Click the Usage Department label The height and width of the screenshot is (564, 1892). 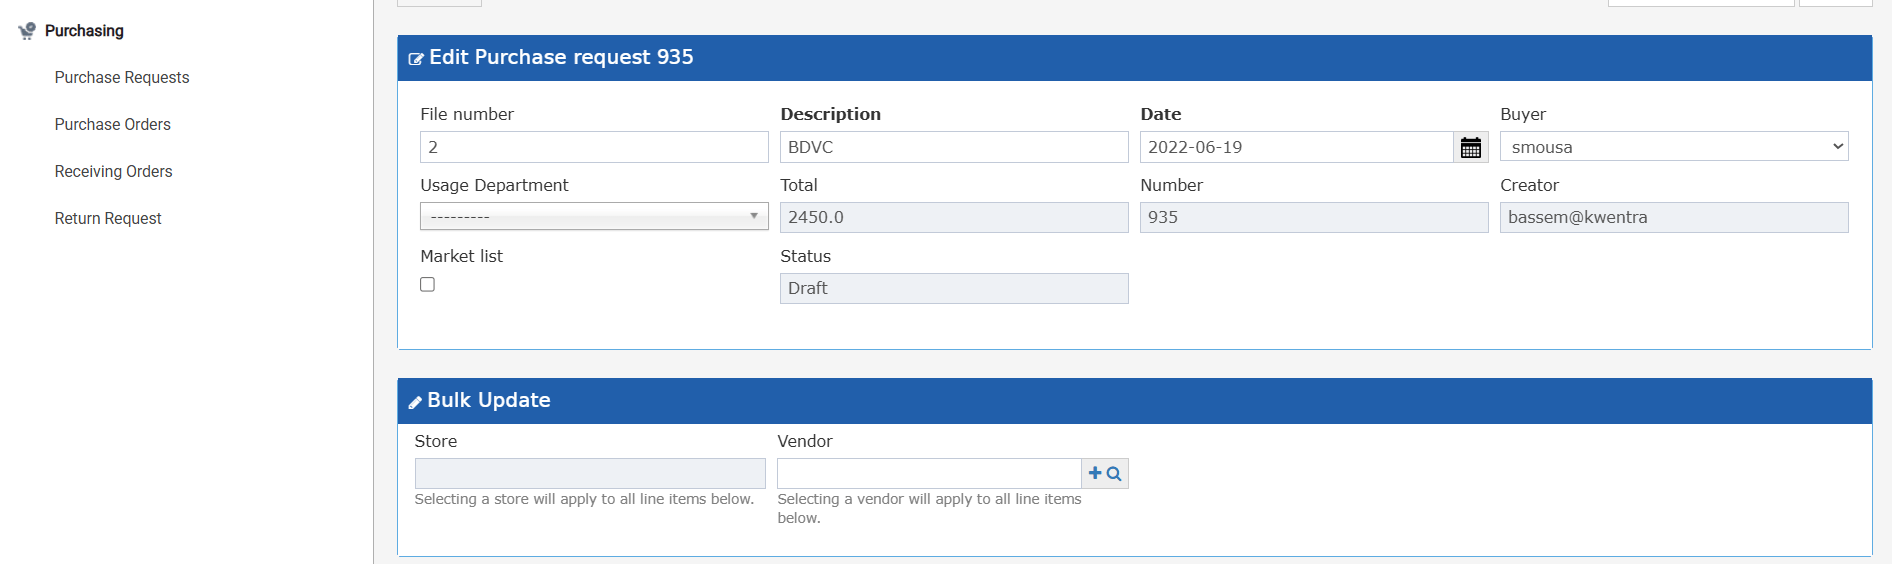coord(494,185)
